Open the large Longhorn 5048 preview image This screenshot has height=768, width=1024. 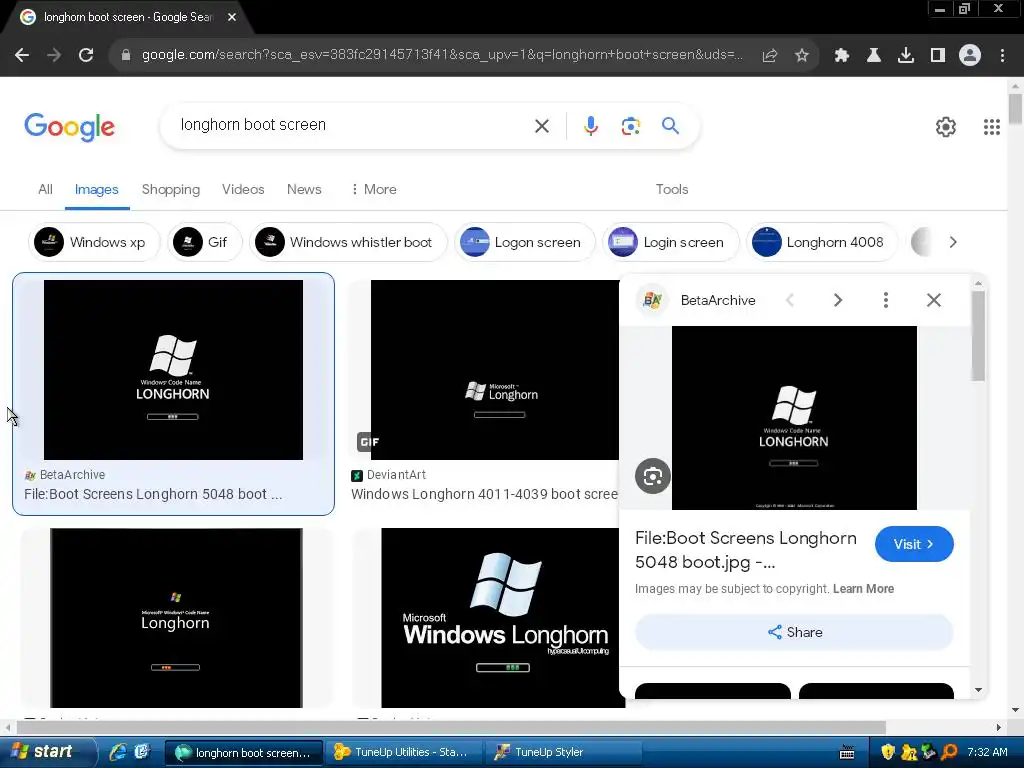(x=794, y=418)
